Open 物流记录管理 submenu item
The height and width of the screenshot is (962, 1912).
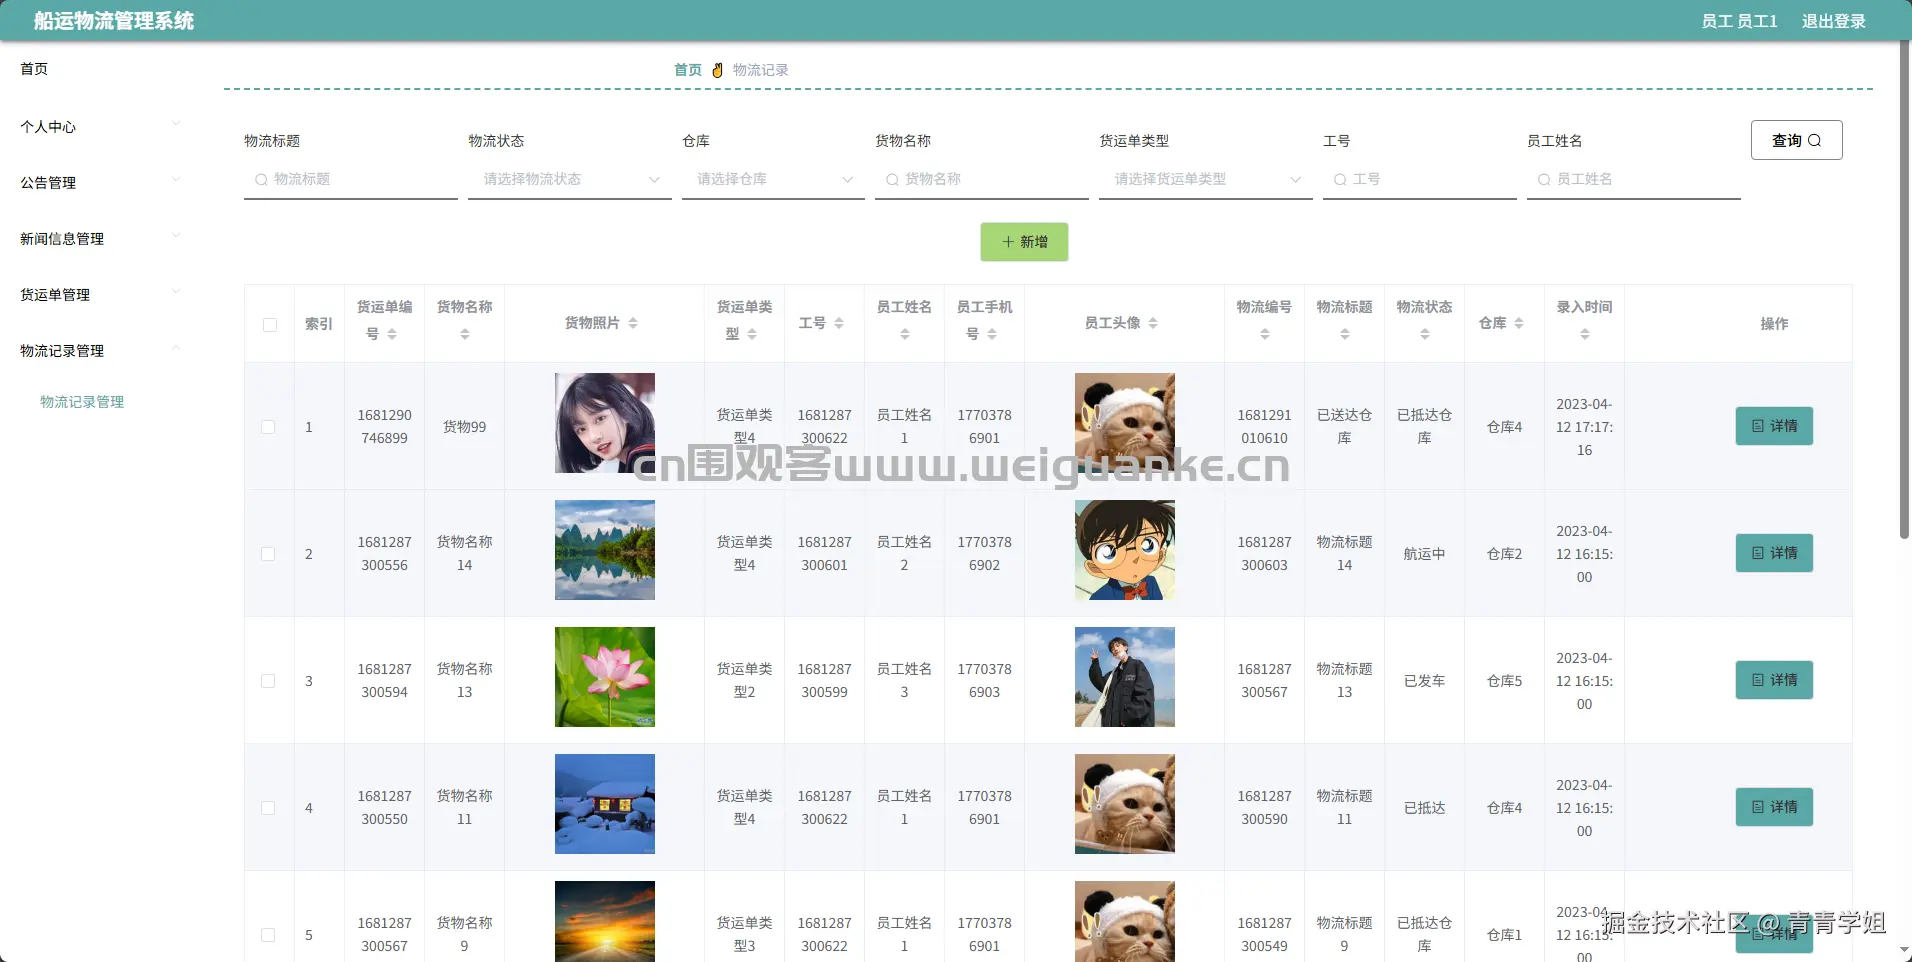point(82,402)
